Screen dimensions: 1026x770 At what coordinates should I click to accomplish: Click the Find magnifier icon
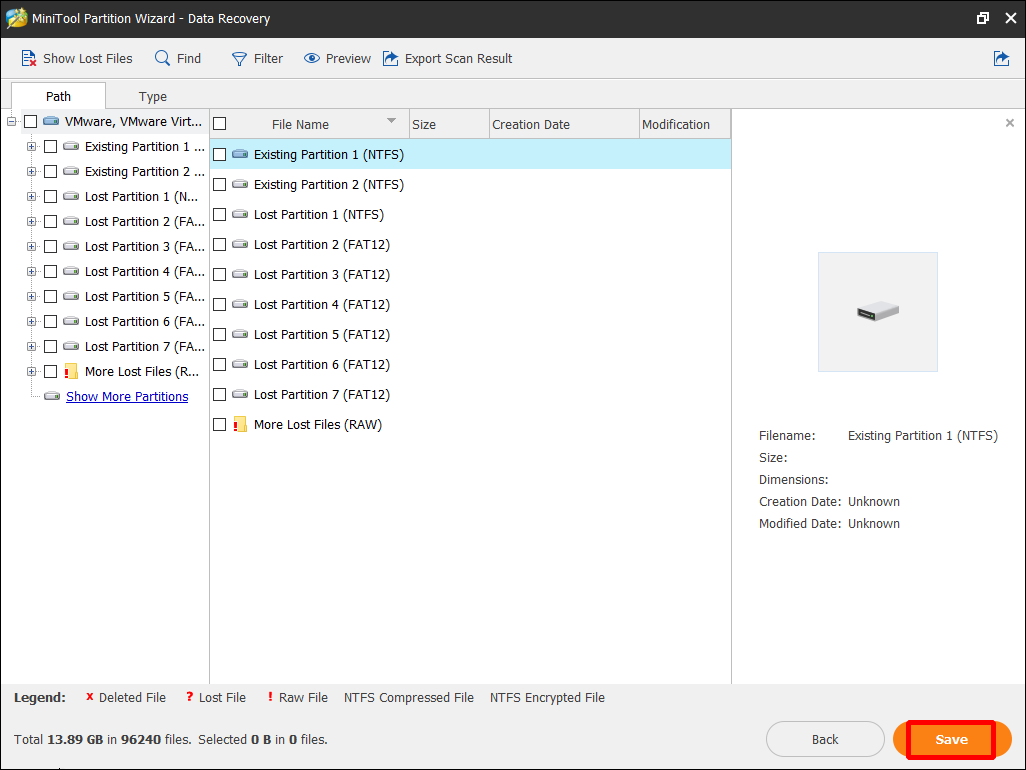[x=162, y=58]
